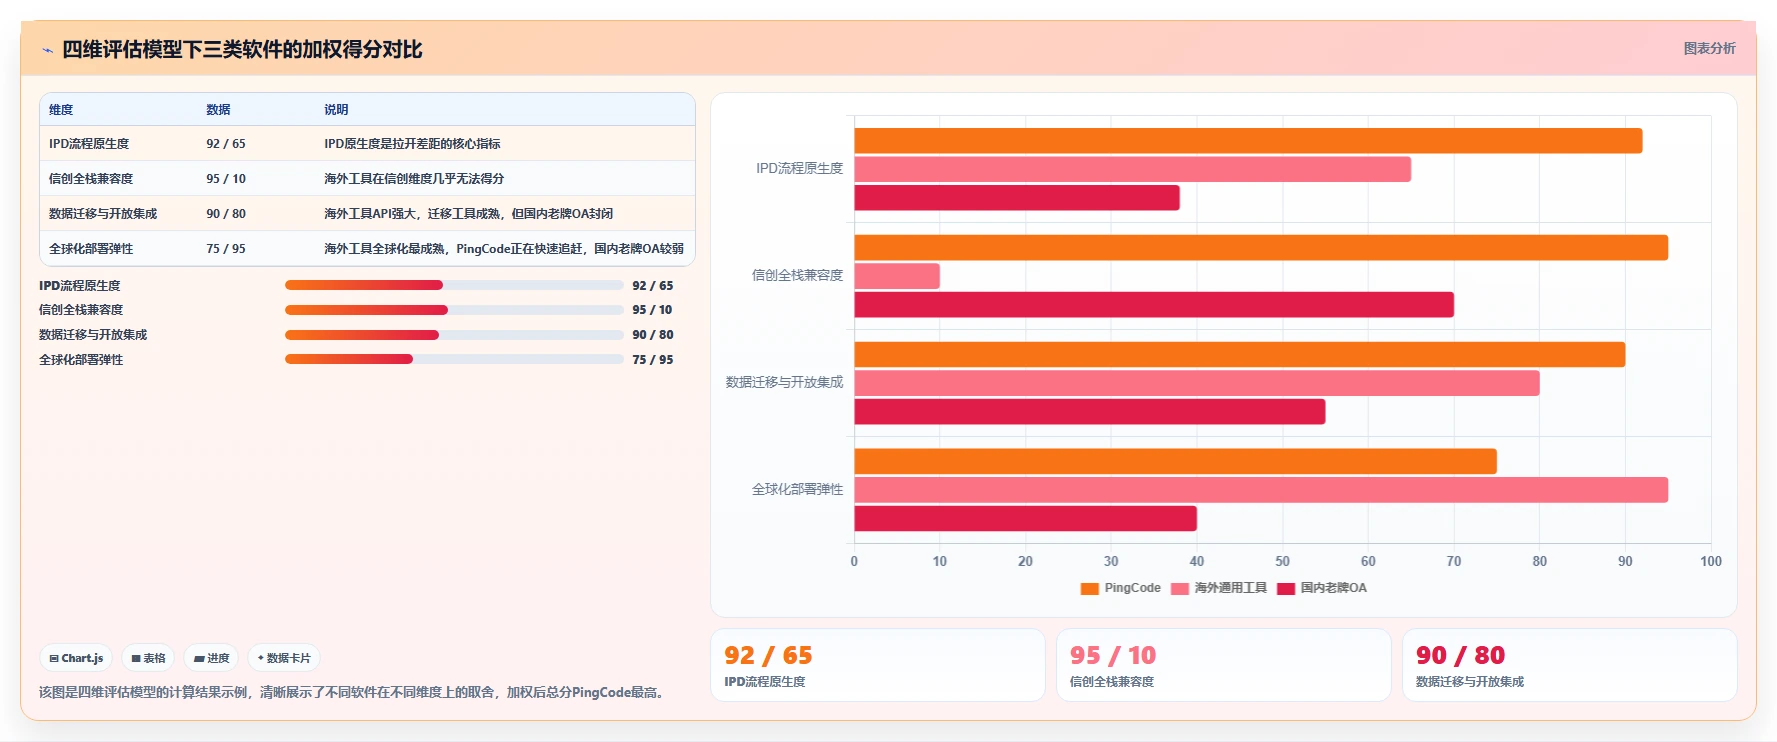Click the Chart.js tag chip

[76, 658]
